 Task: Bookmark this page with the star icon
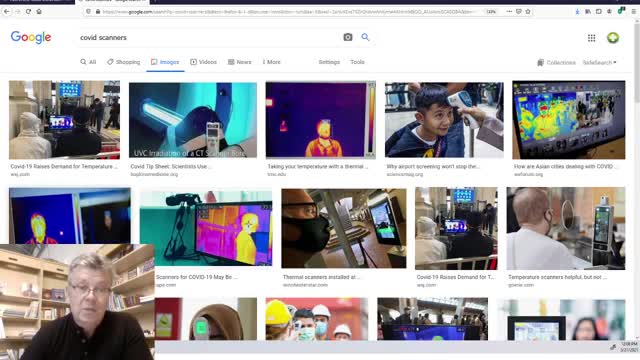pyautogui.click(x=528, y=11)
